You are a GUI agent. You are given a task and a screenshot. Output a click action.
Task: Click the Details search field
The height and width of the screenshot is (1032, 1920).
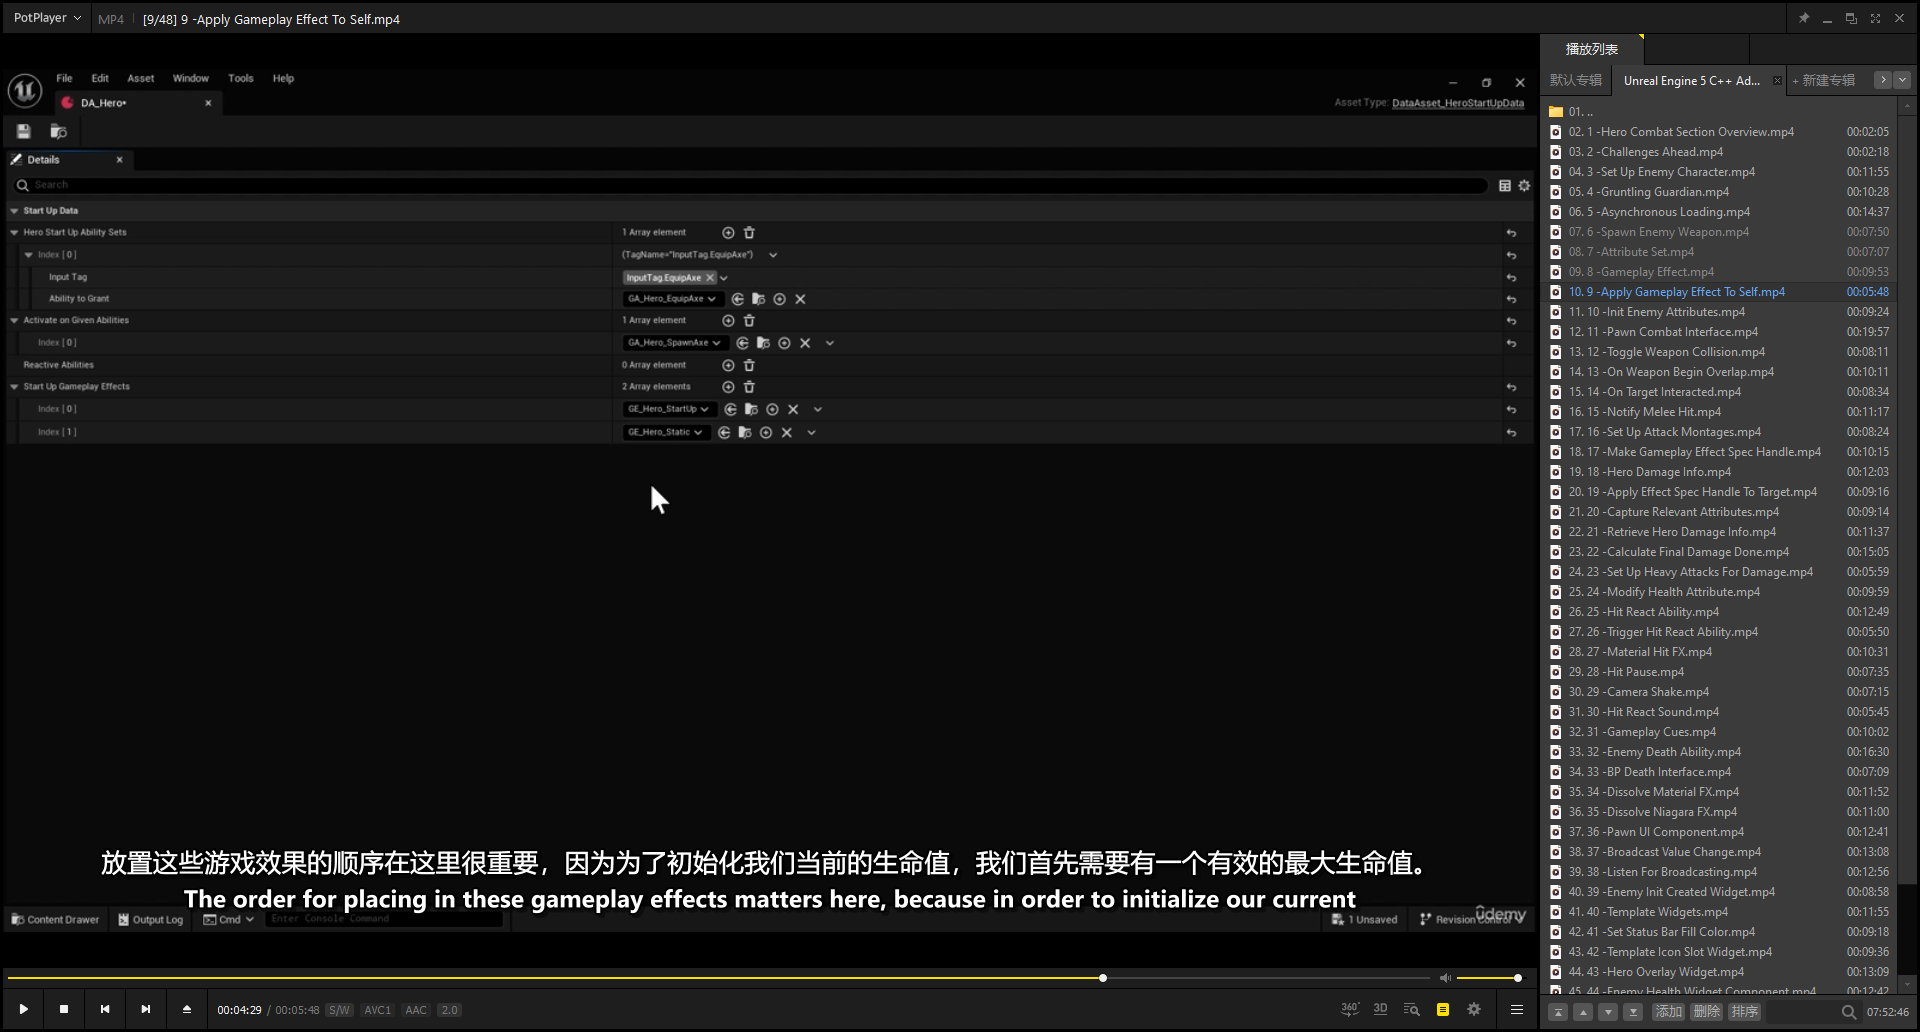[750, 185]
